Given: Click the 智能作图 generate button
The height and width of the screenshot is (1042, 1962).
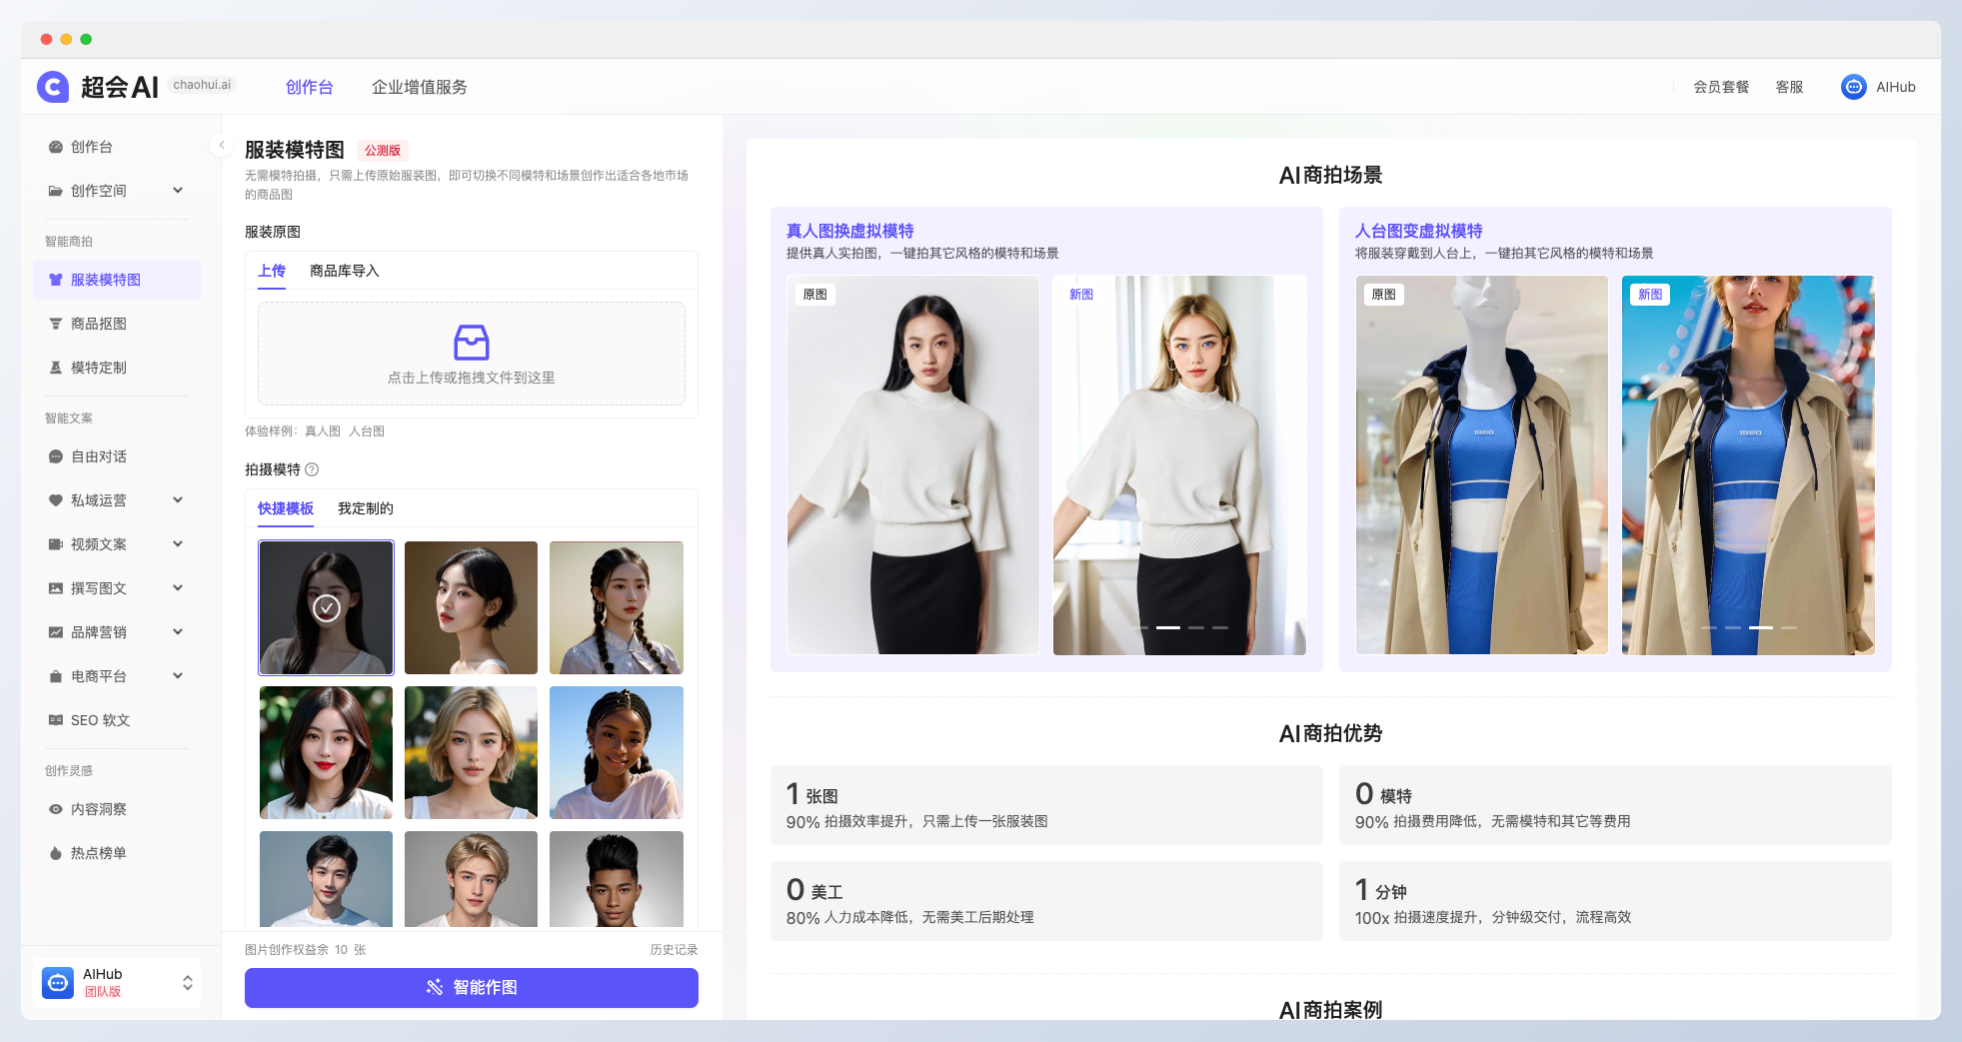Looking at the screenshot, I should point(471,987).
